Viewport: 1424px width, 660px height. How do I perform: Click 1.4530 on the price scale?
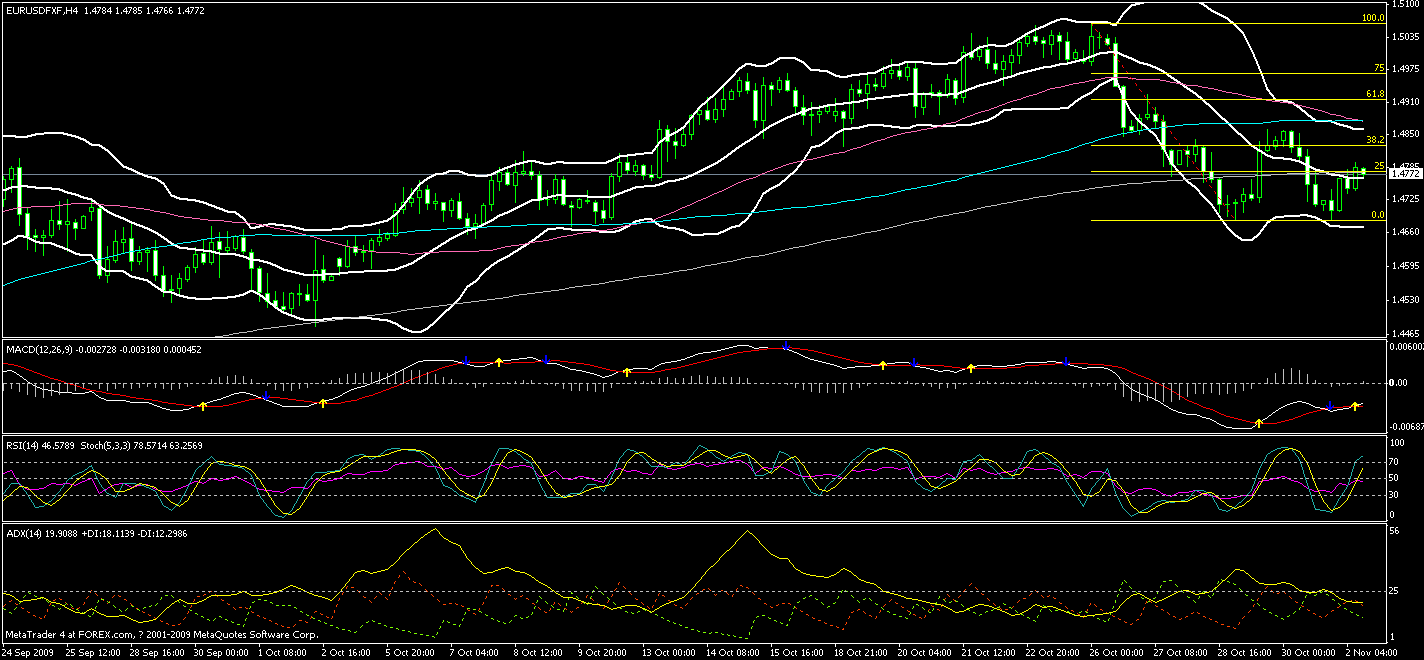[x=1405, y=300]
